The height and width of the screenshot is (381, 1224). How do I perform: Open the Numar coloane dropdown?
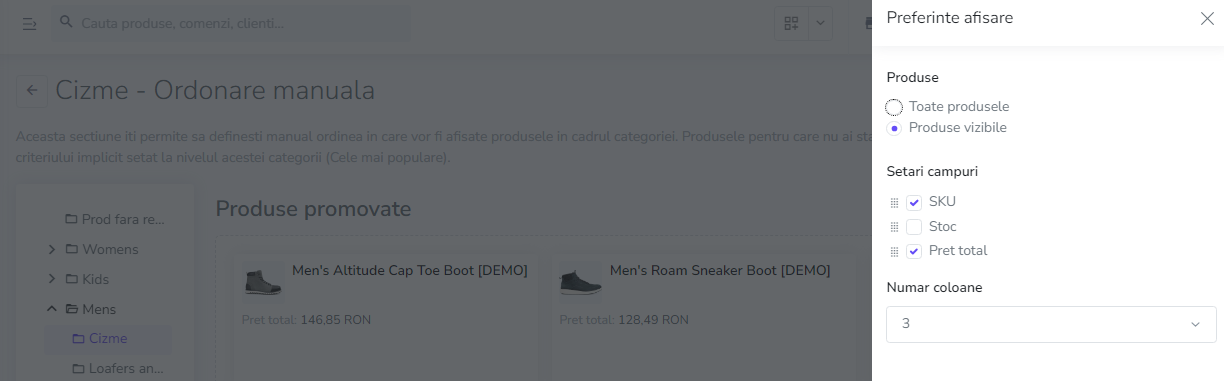1051,324
